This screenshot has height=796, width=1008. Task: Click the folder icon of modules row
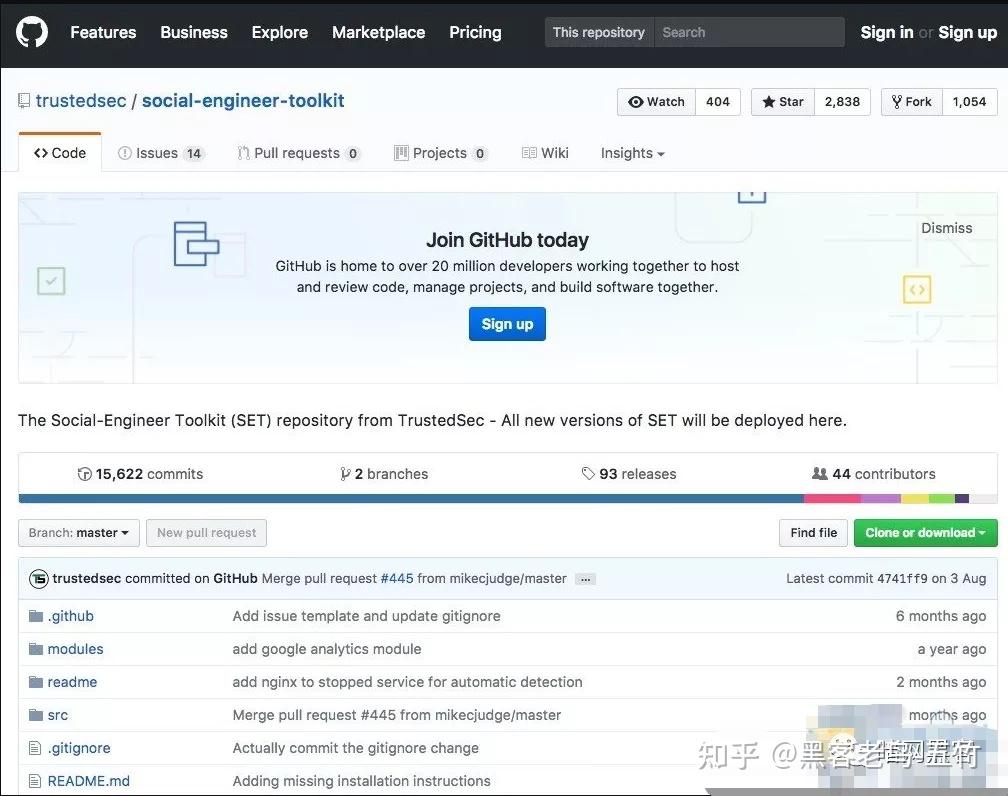click(36, 649)
